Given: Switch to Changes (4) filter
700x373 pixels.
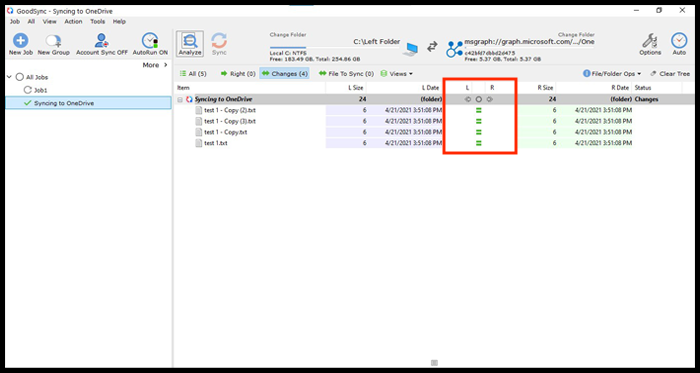Looking at the screenshot, I should 284,74.
